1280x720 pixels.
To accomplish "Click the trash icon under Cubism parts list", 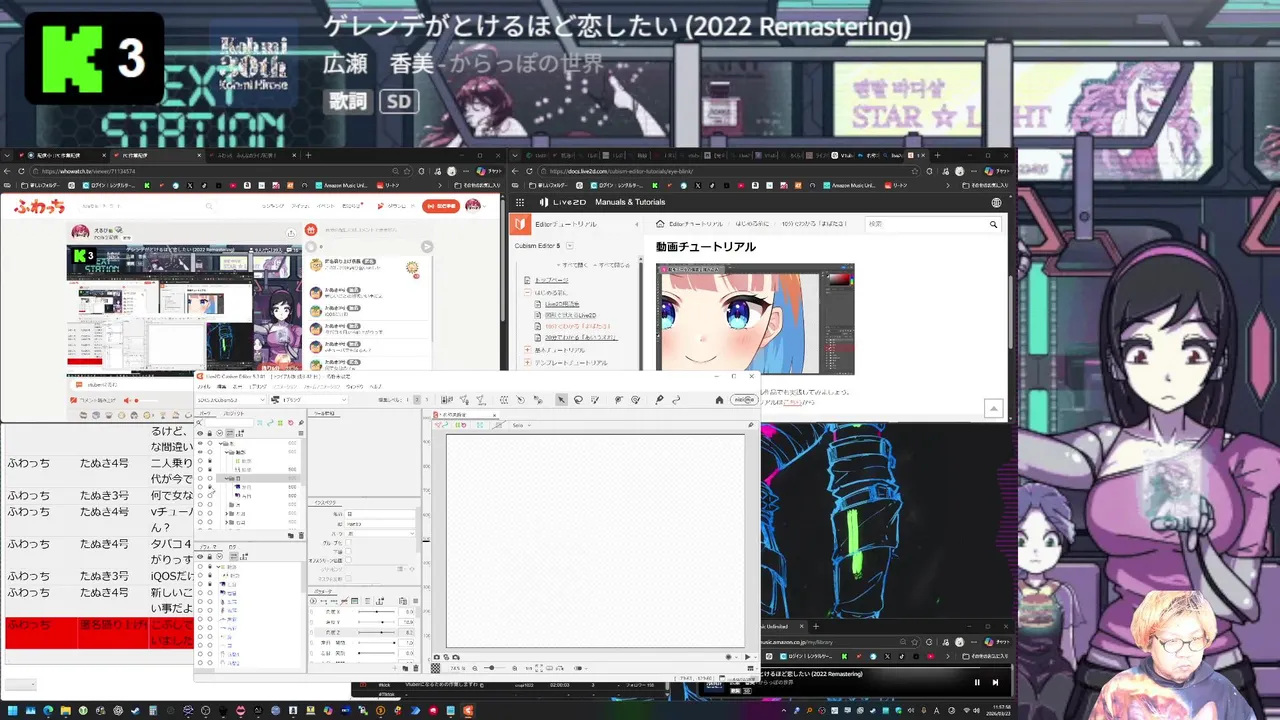I will point(301,536).
